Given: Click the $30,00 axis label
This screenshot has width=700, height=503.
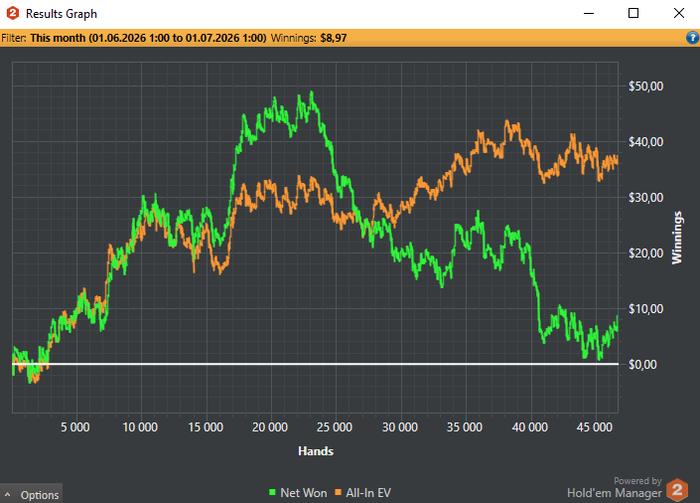Looking at the screenshot, I should click(x=646, y=198).
